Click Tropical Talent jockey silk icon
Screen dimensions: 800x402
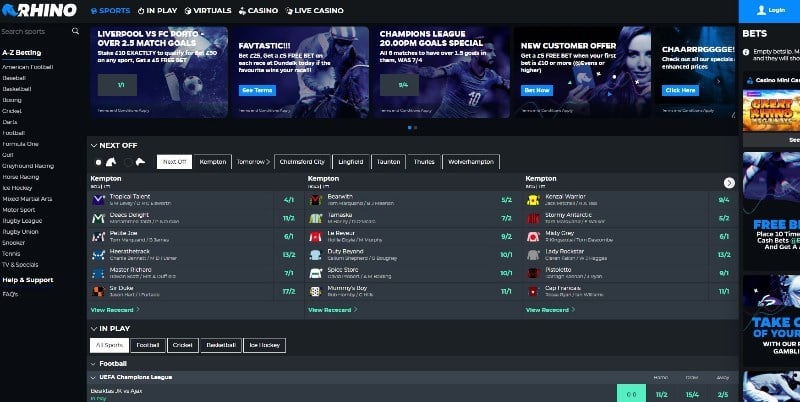click(x=98, y=200)
